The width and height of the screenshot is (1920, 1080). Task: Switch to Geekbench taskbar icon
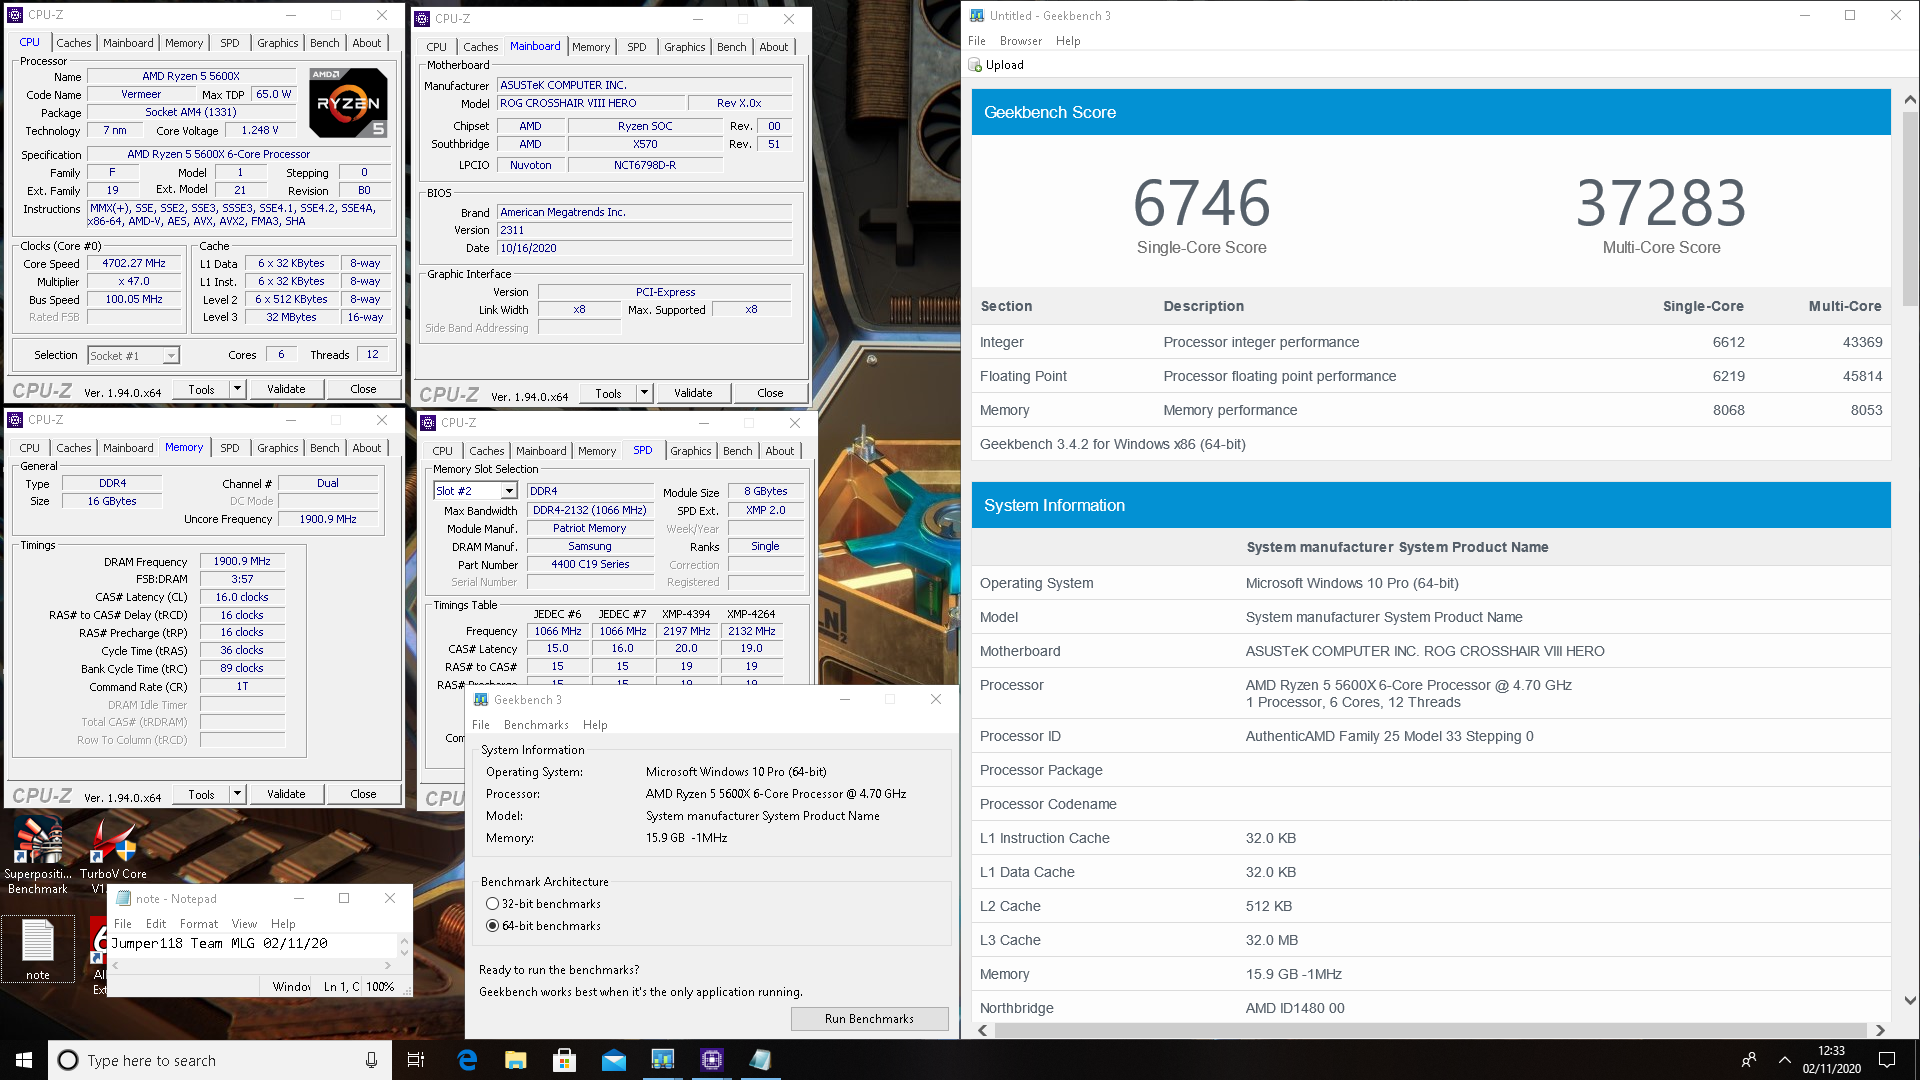[x=663, y=1060]
